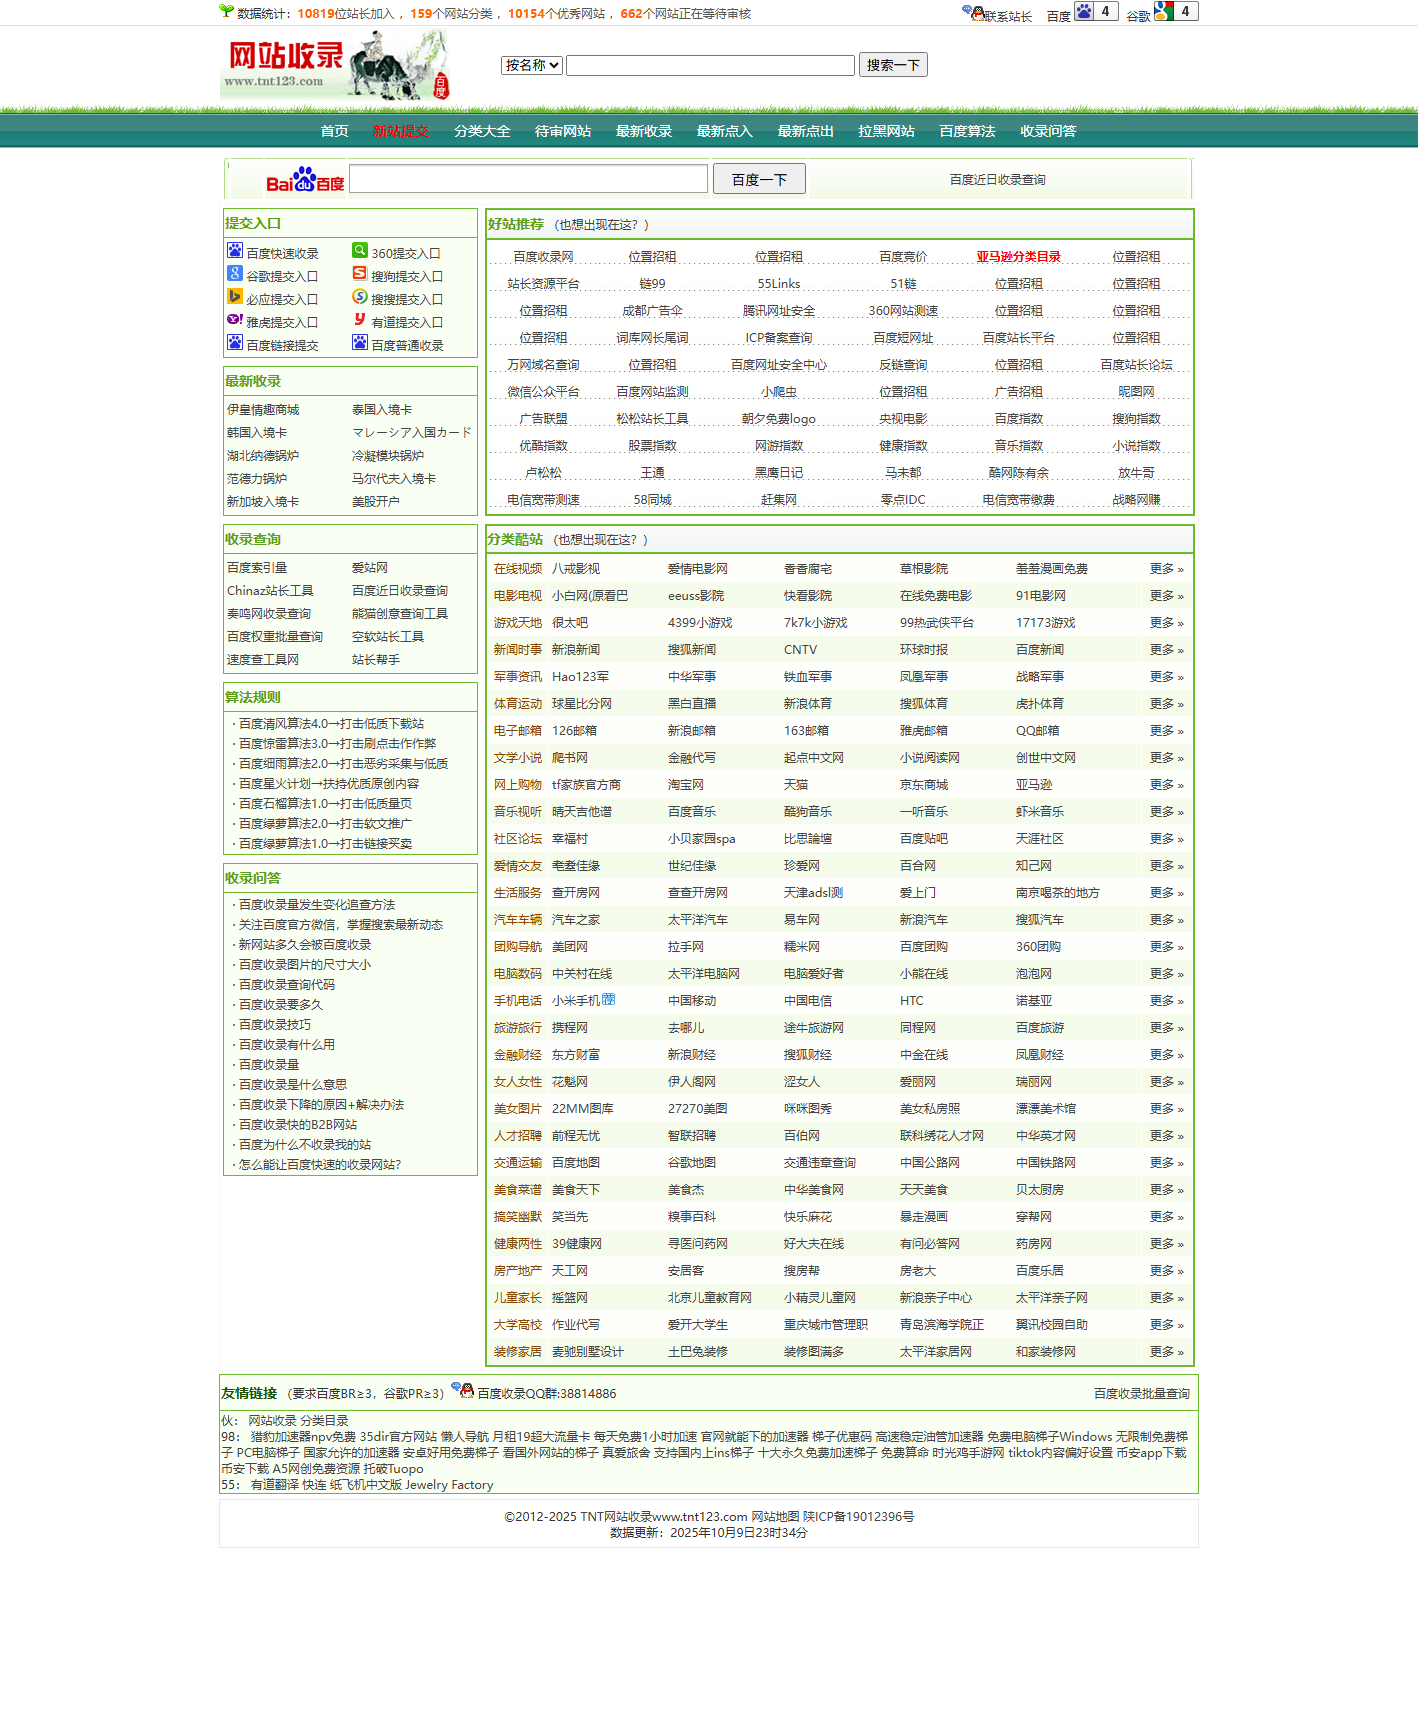The width and height of the screenshot is (1418, 1717).
Task: Open 分类大全 in navigation bar
Action: (482, 131)
